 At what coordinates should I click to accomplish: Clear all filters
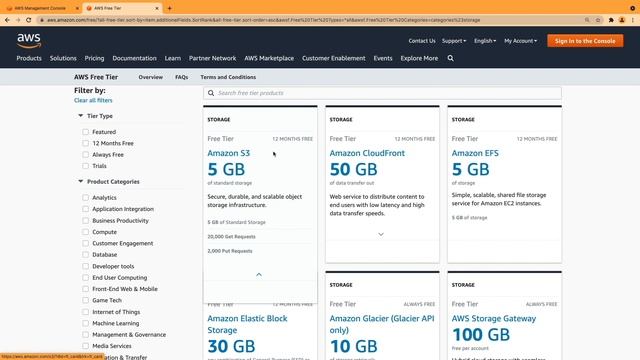93,100
